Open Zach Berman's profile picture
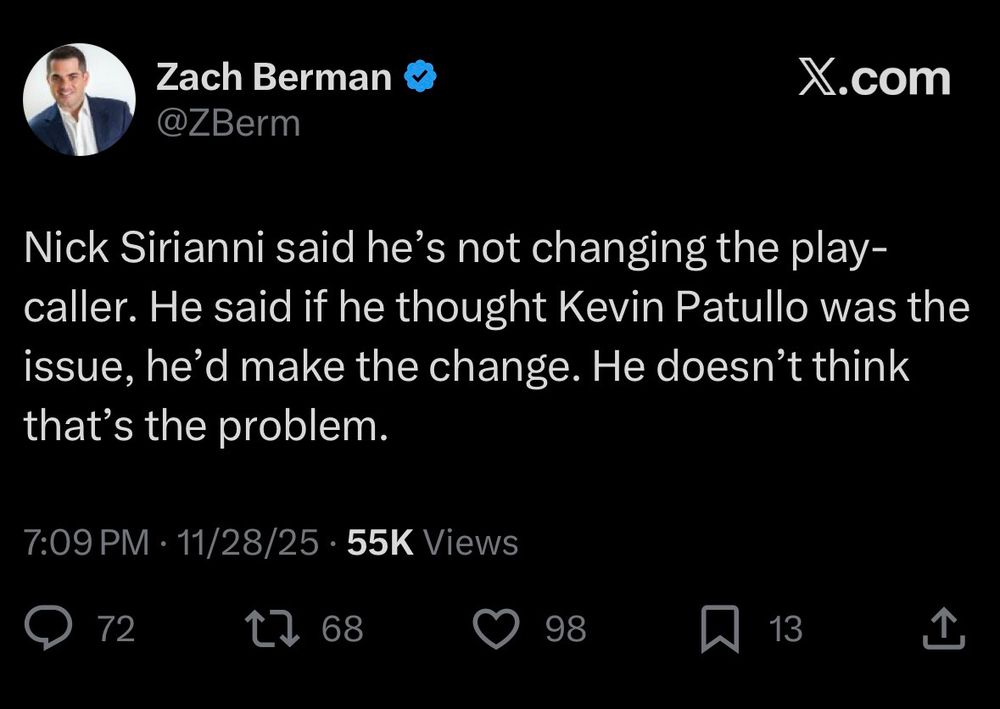This screenshot has height=709, width=1000. click(x=79, y=99)
